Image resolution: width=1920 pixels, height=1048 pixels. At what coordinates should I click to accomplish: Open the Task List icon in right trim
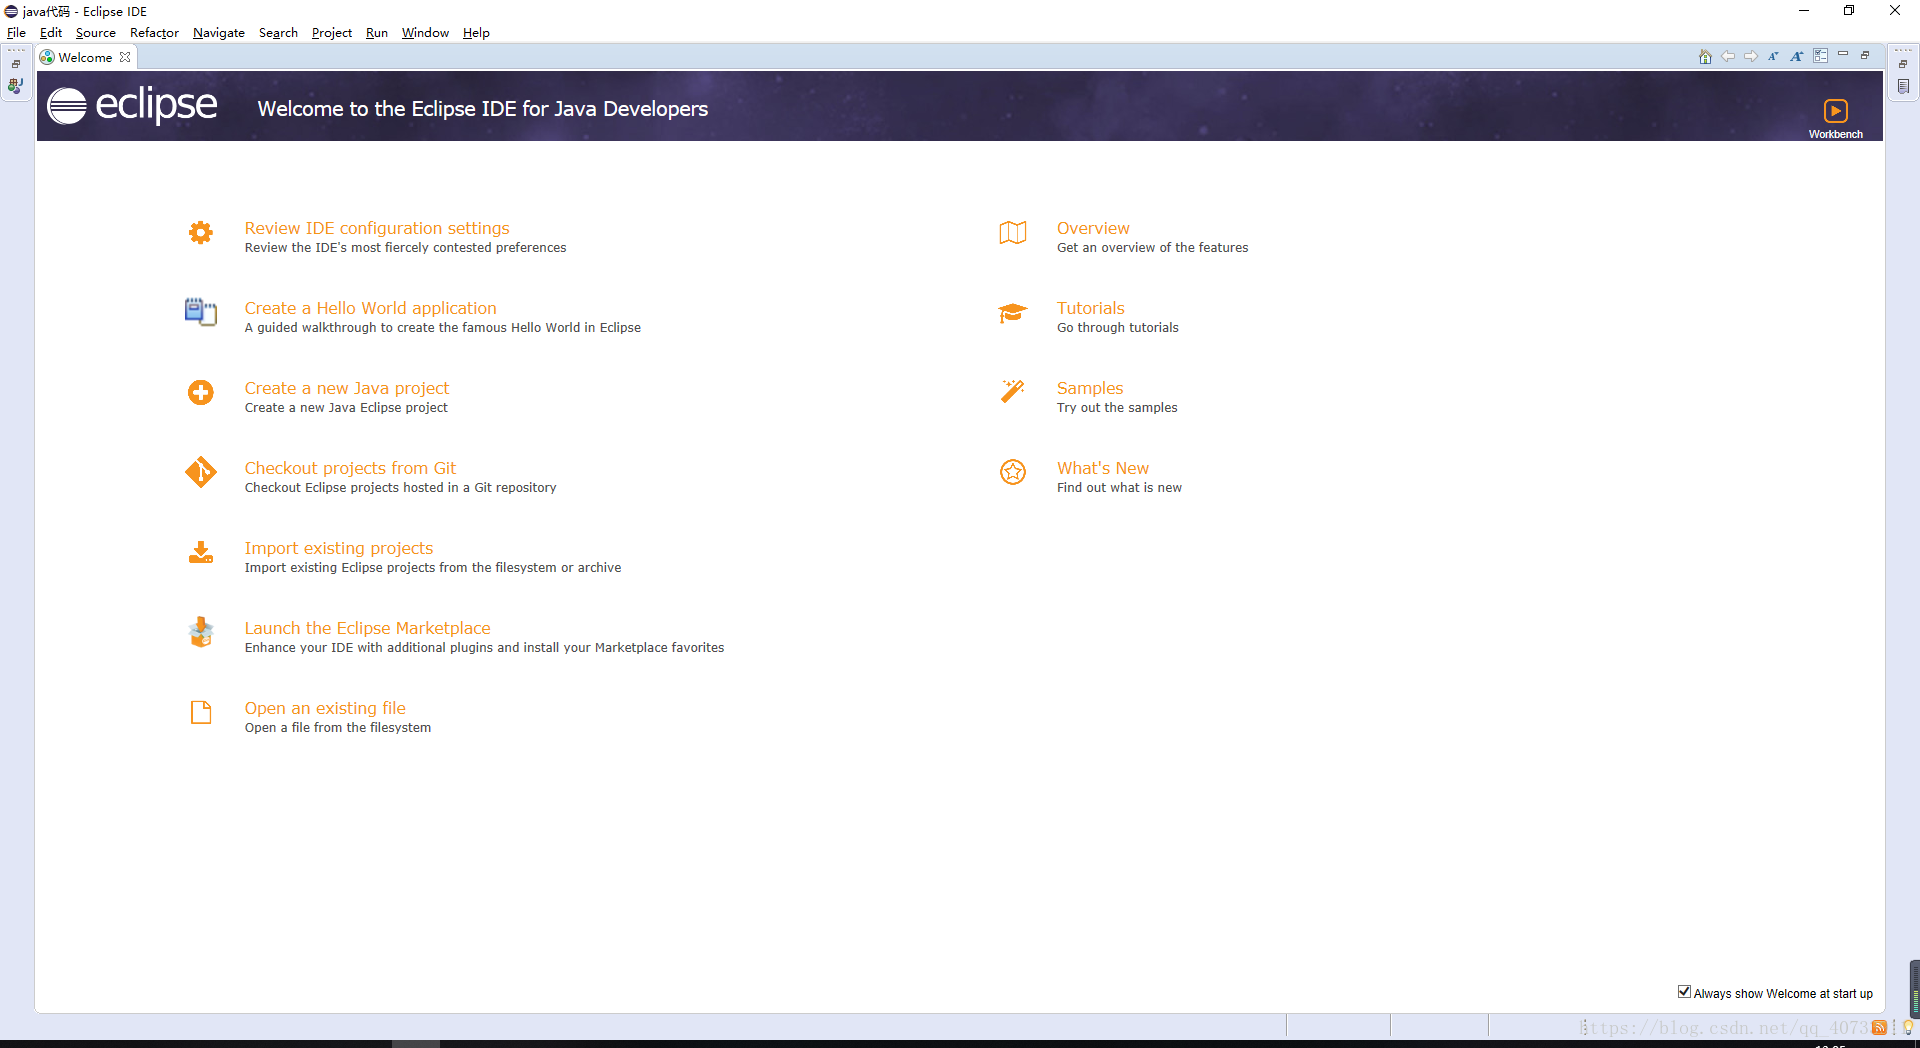tap(1903, 86)
